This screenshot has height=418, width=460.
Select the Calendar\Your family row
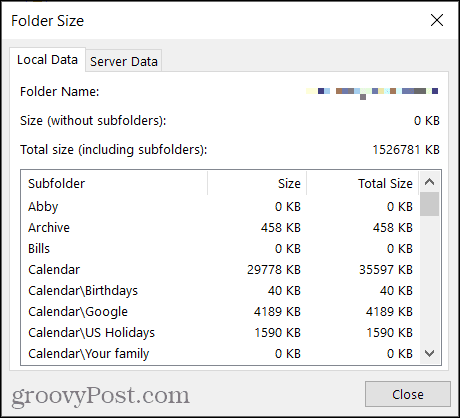click(220, 354)
